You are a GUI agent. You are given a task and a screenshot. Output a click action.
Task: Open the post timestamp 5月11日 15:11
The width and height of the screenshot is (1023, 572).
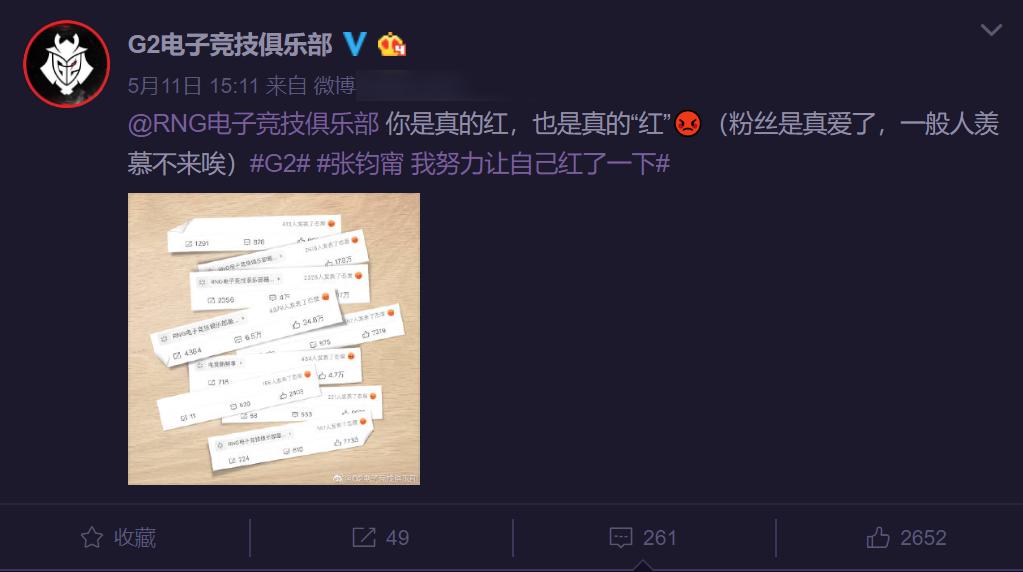pos(194,85)
